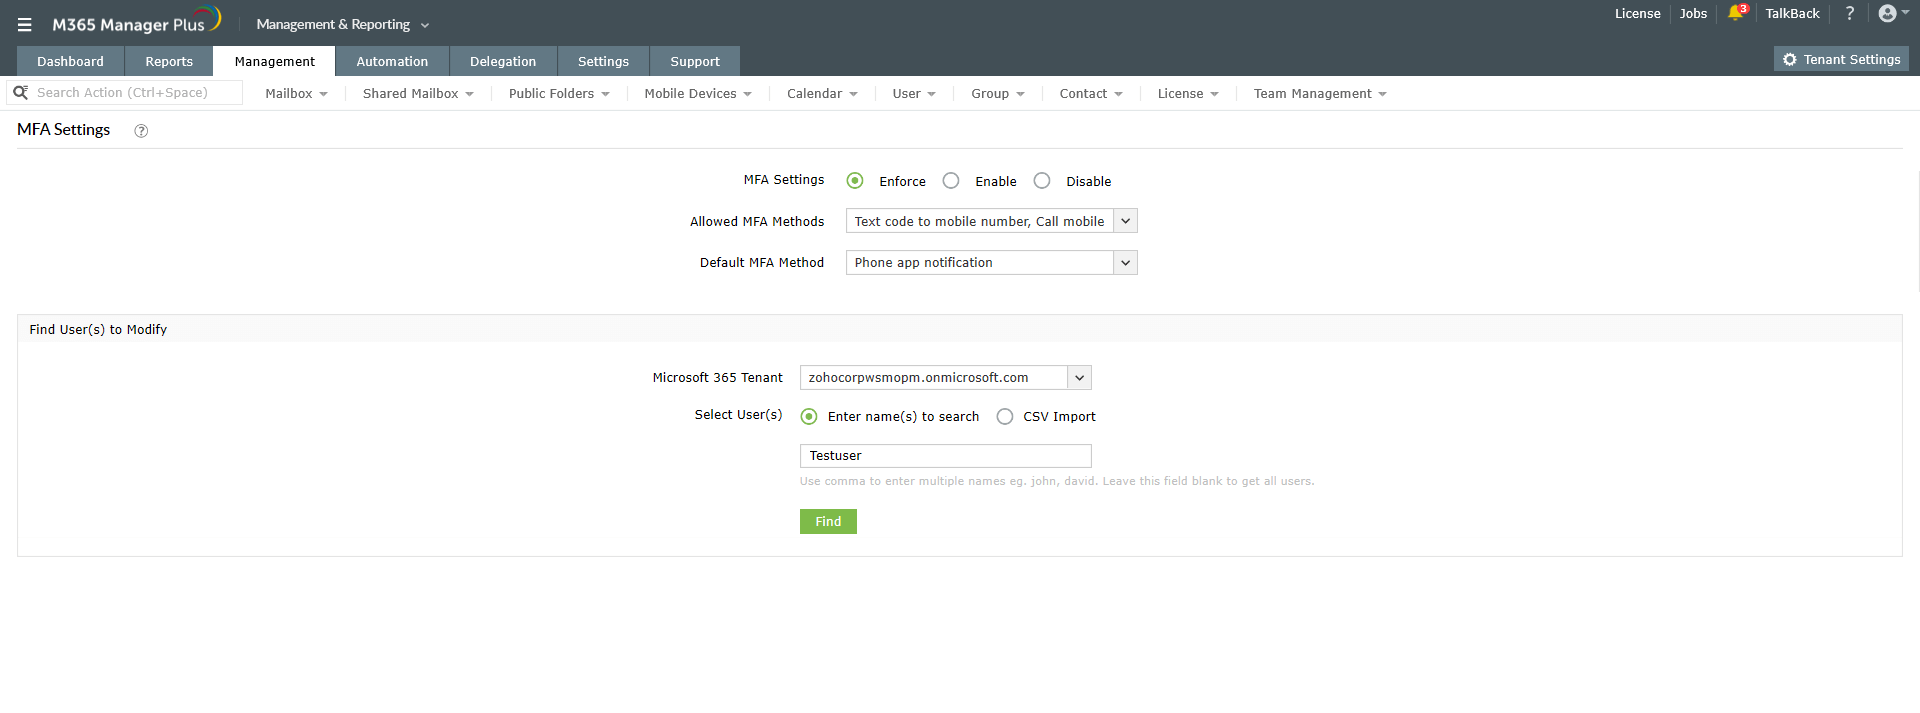Expand the Team Management menu
The width and height of the screenshot is (1920, 713).
(x=1320, y=93)
